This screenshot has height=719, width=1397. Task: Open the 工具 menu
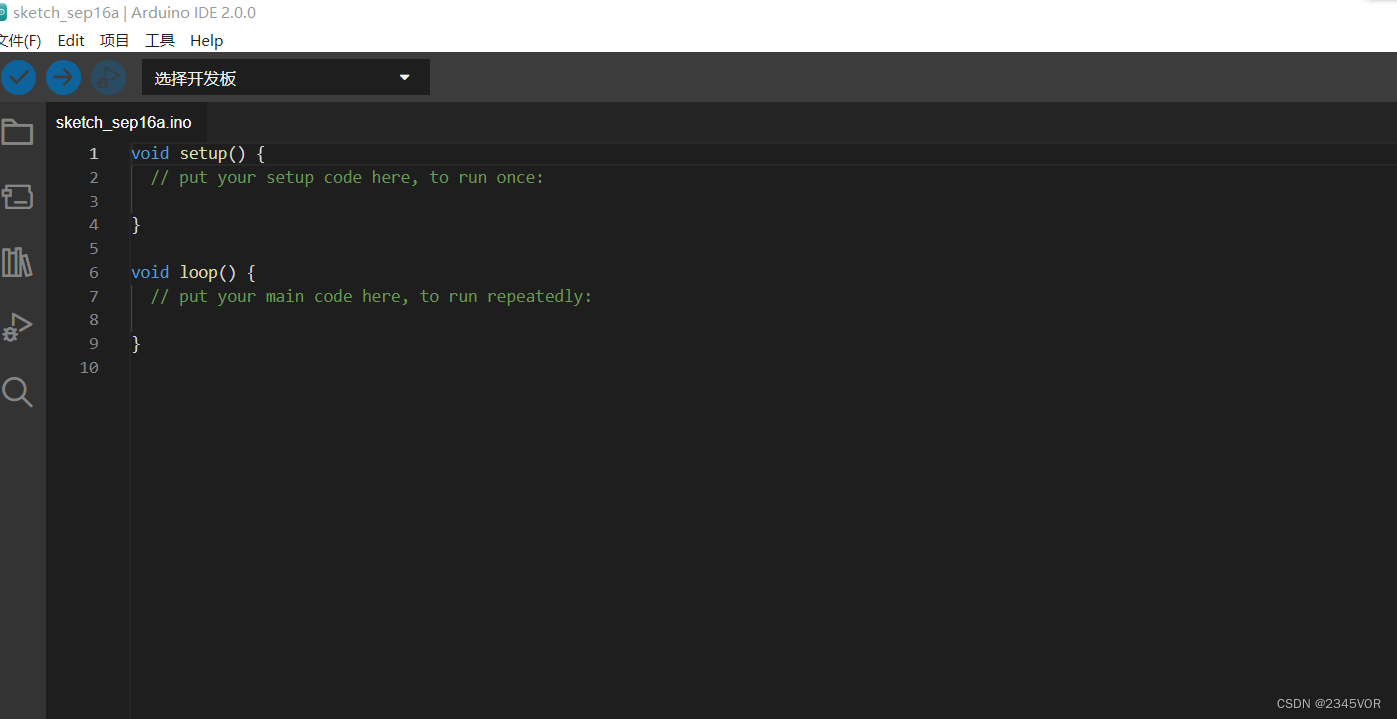point(160,40)
